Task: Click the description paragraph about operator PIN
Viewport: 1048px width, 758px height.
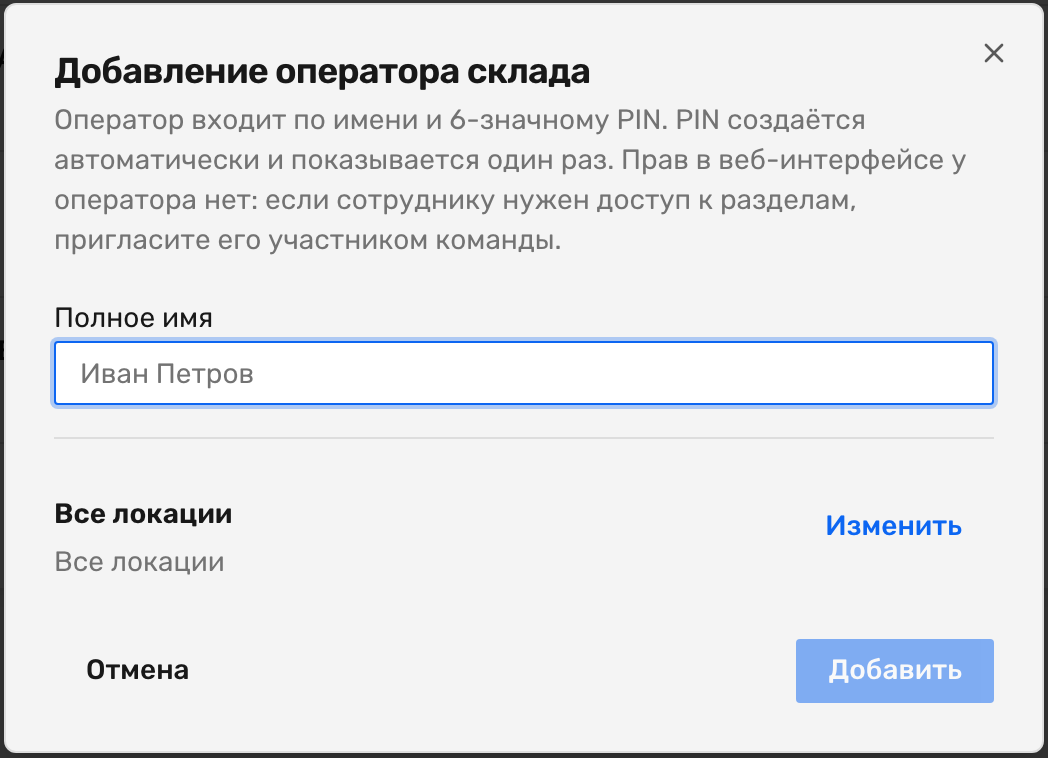Action: pyautogui.click(x=511, y=180)
